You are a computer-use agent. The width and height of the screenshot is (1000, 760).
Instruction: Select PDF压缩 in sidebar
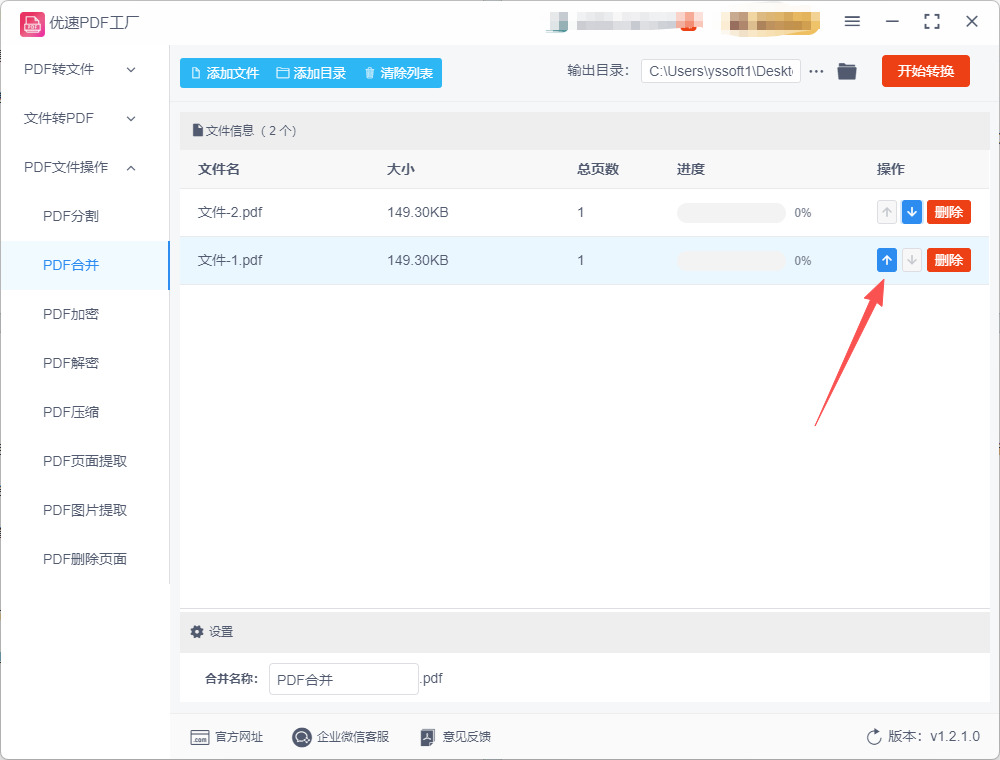click(71, 413)
